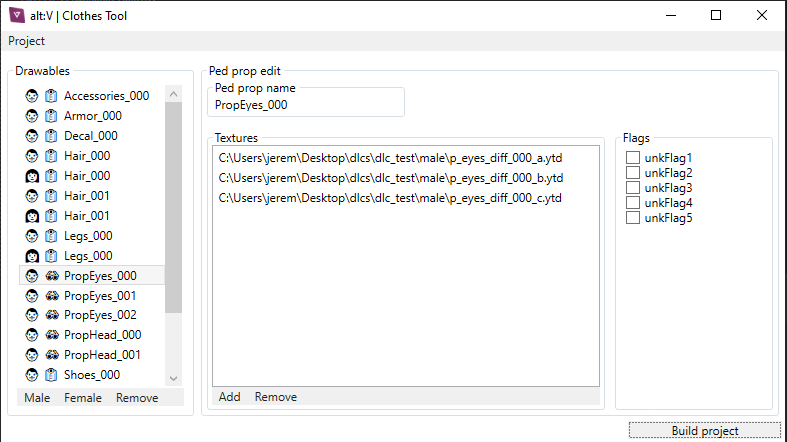The width and height of the screenshot is (787, 442).
Task: Select the PropEyes_002 drawable name
Action: coord(100,315)
